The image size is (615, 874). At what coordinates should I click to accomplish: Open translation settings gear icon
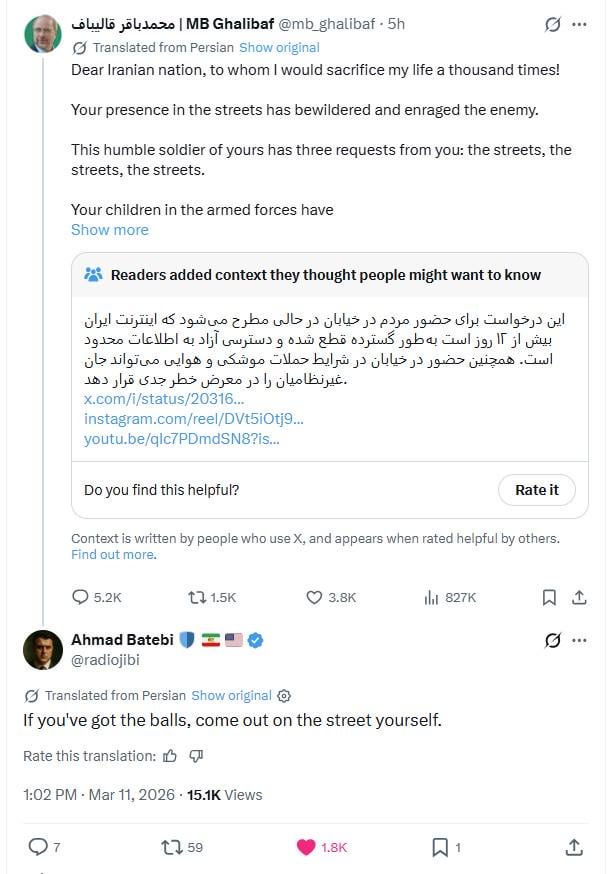point(284,696)
